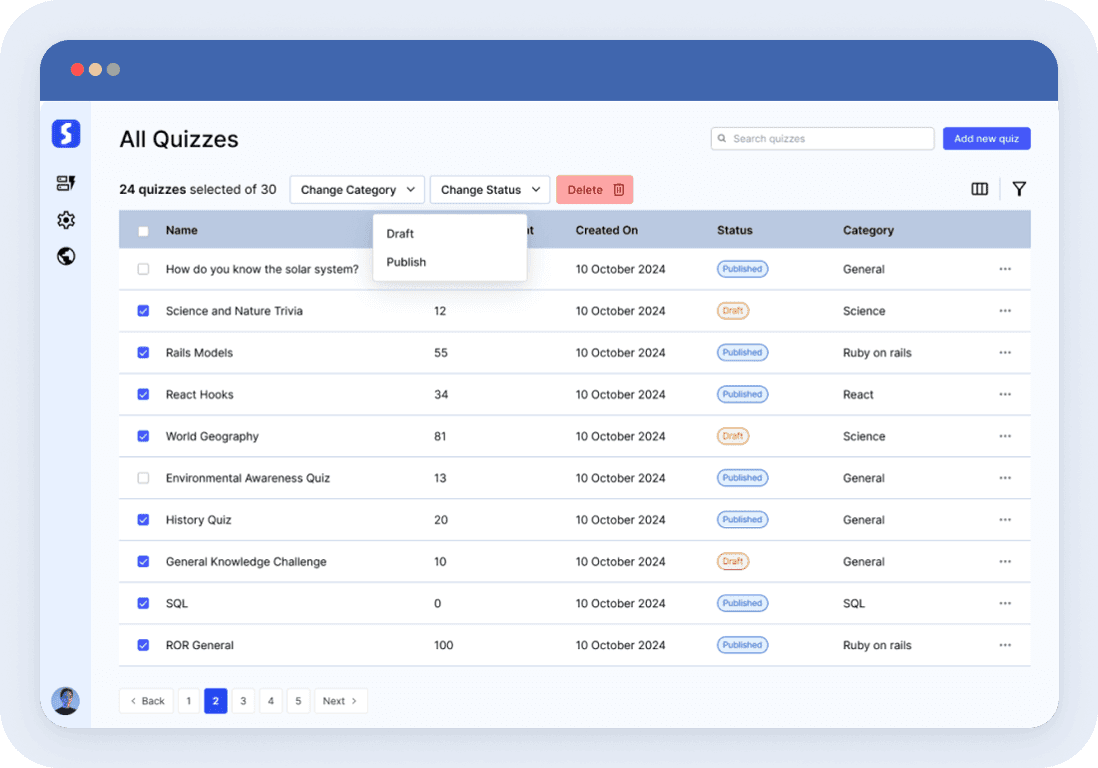Click user avatar at sidebar bottom
The width and height of the screenshot is (1098, 768).
coord(66,701)
